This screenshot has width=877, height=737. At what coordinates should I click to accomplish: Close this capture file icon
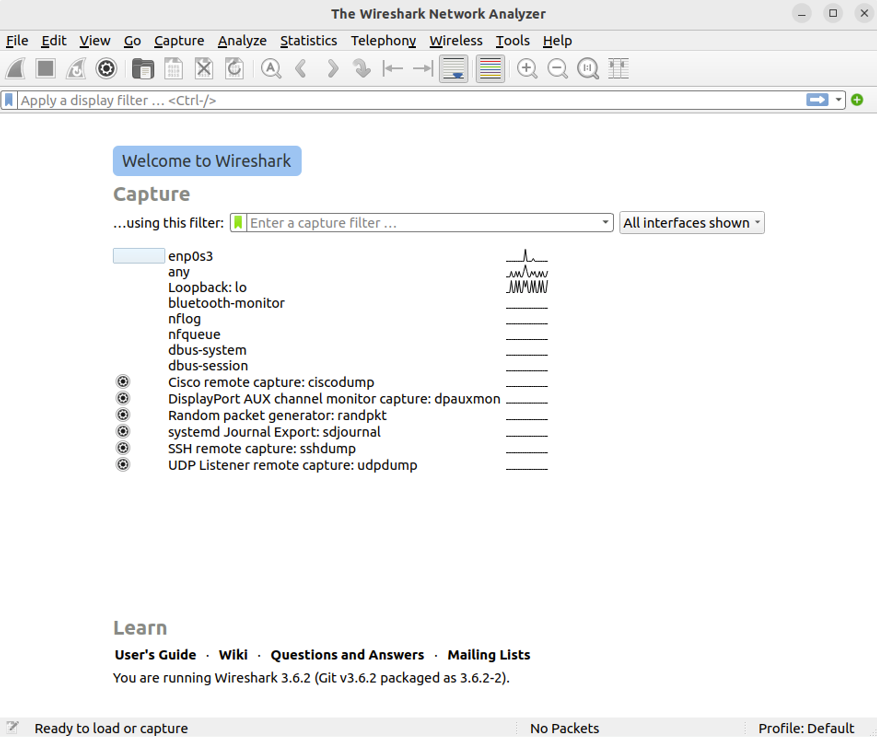(x=204, y=69)
